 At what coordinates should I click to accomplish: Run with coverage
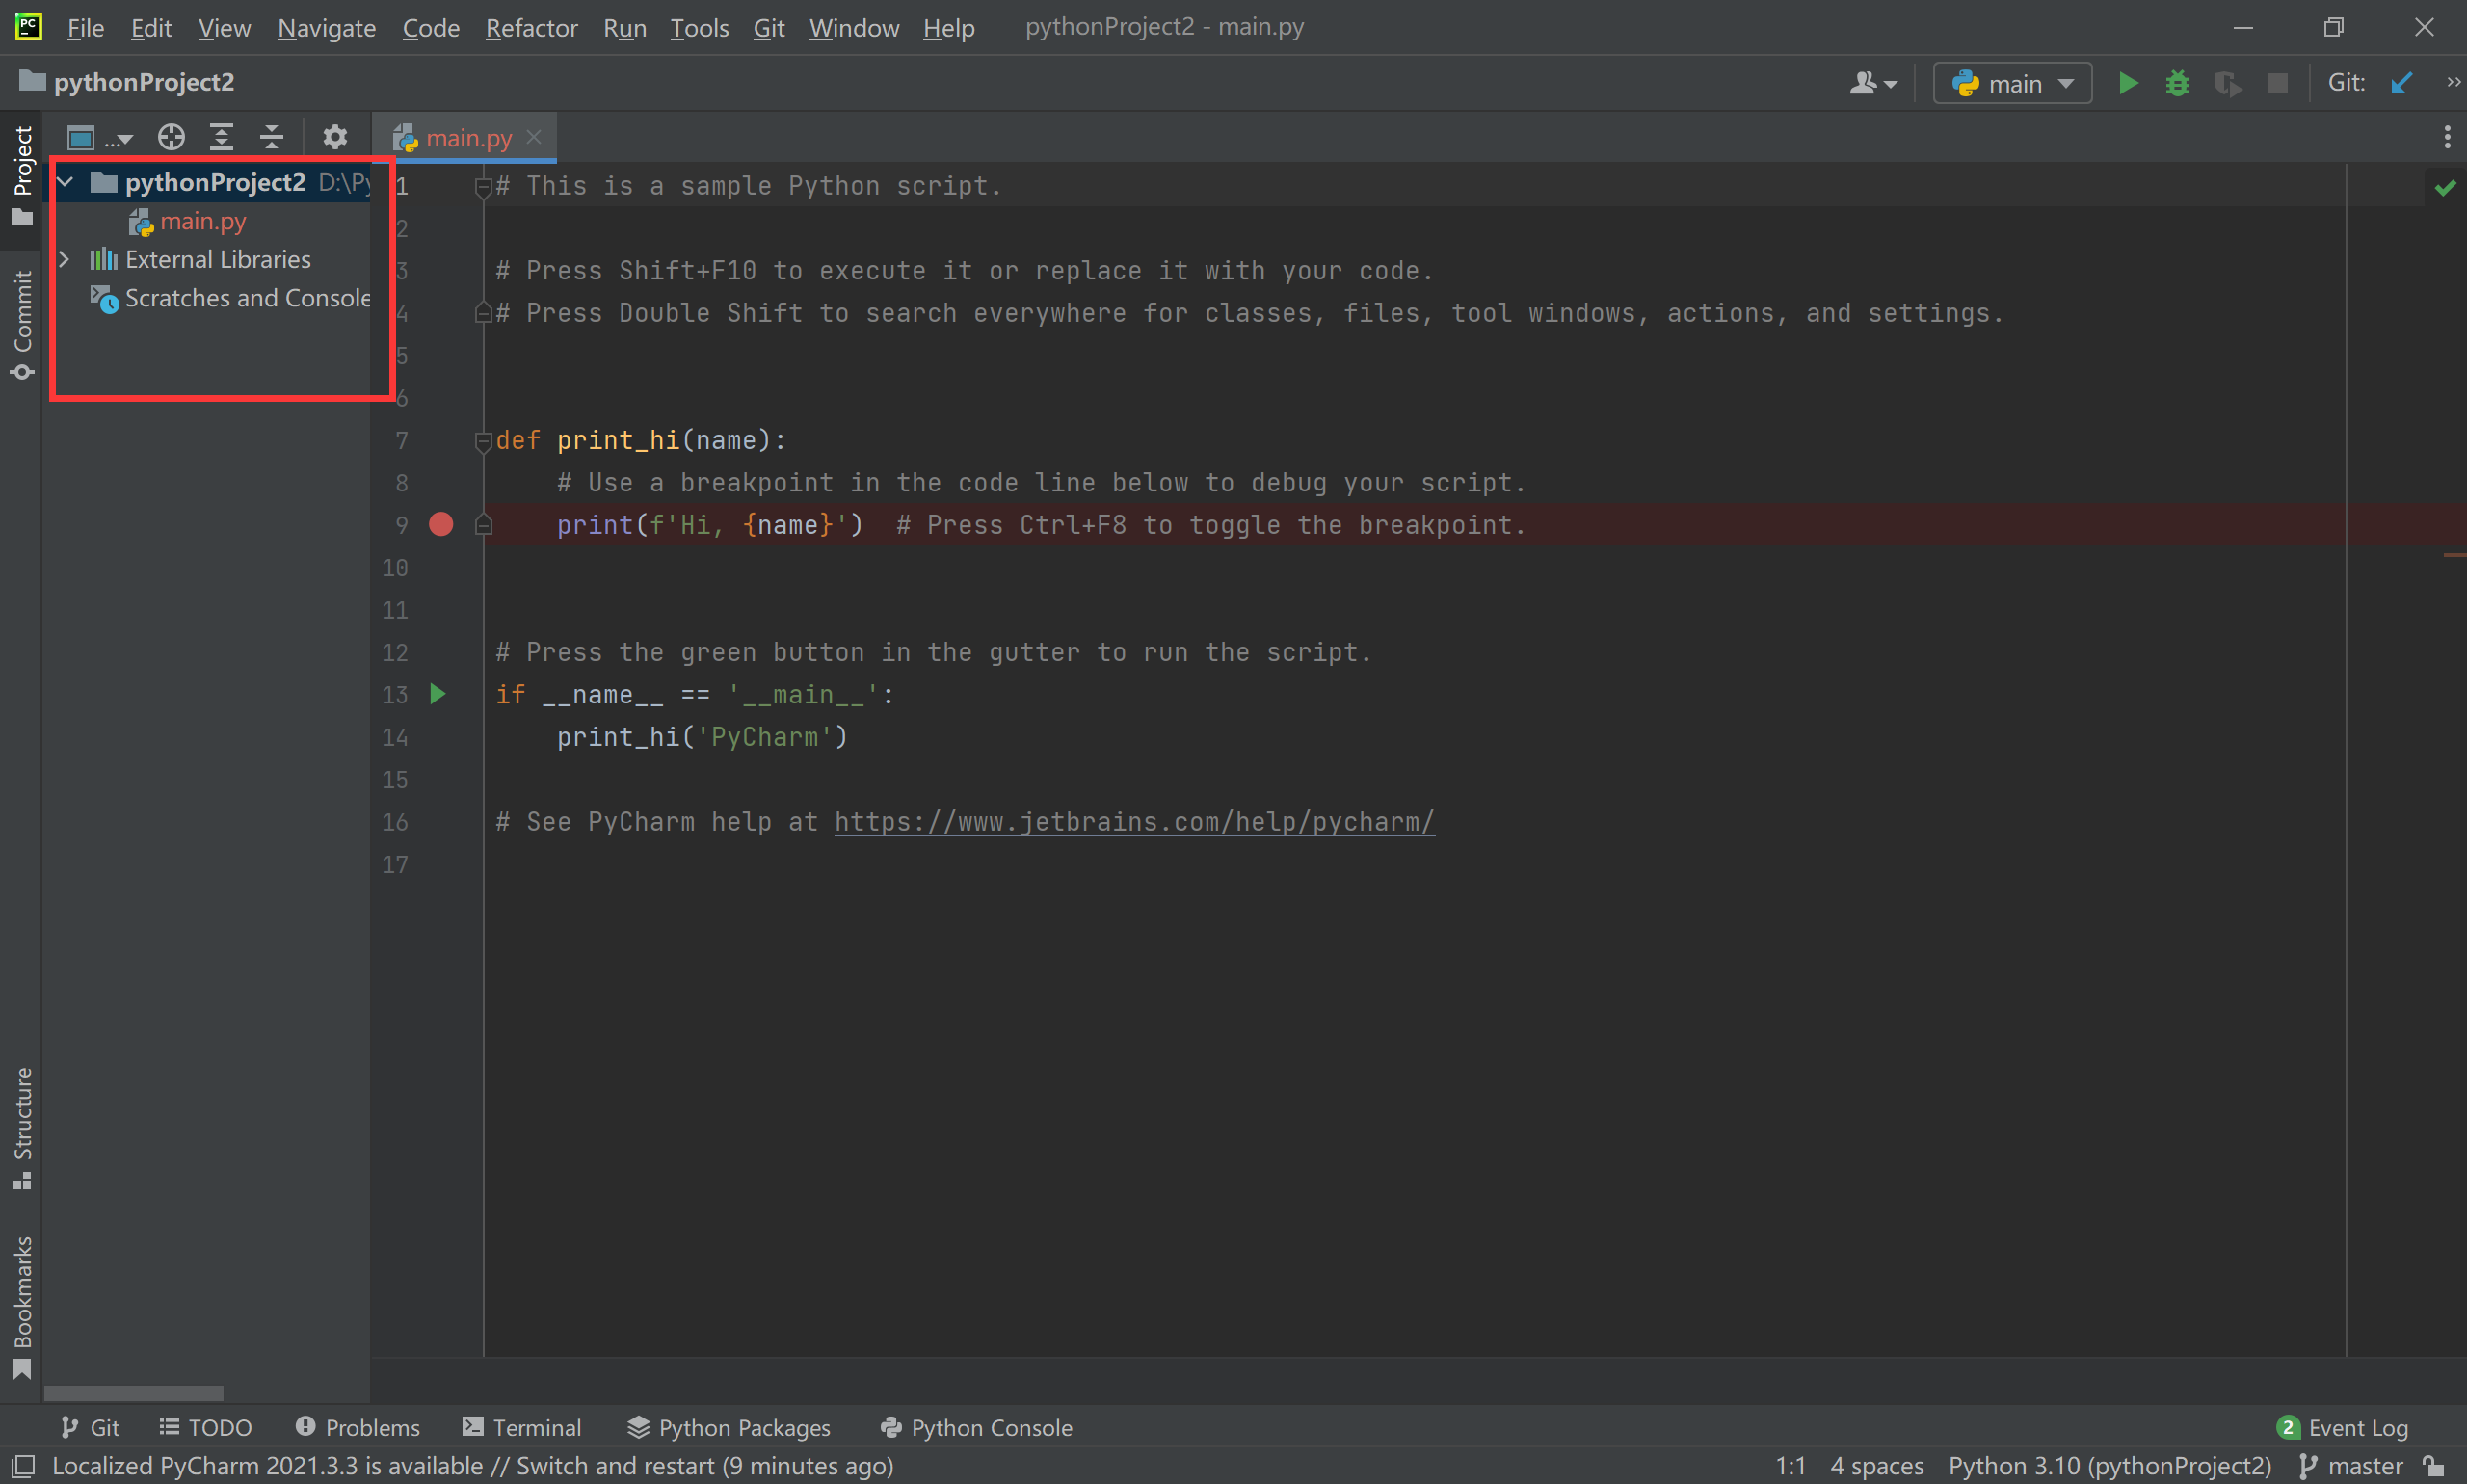coord(2228,83)
